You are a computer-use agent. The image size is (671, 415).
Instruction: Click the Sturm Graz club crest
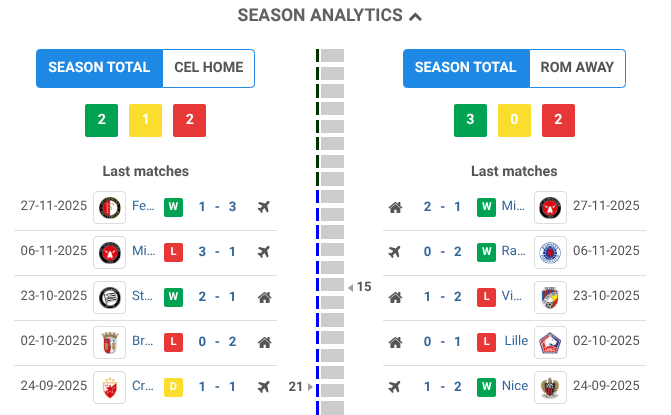point(109,297)
